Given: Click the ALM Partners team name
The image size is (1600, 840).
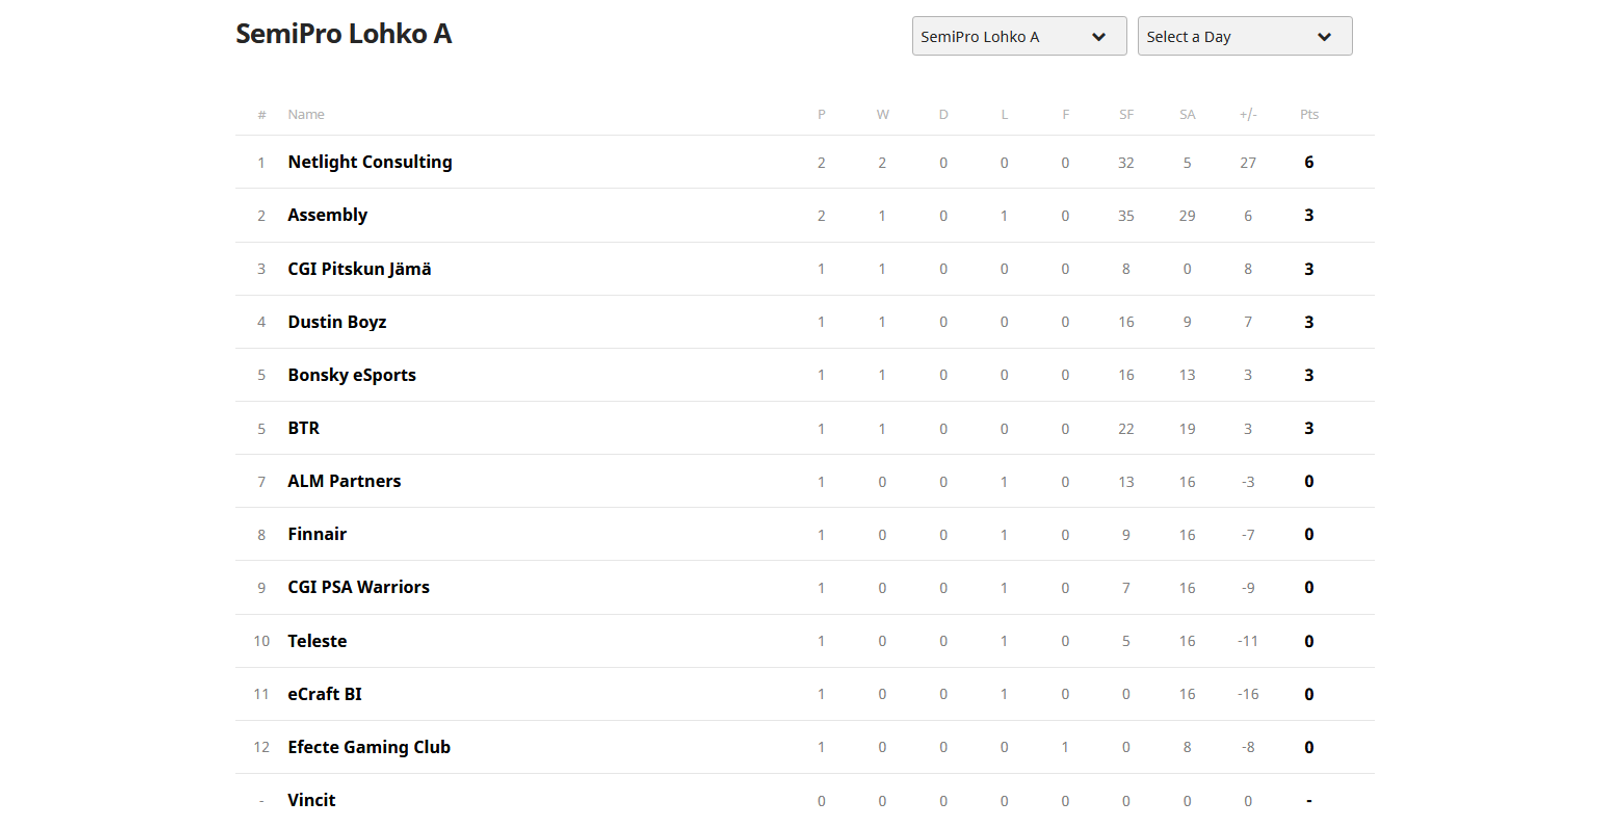Looking at the screenshot, I should tap(344, 481).
